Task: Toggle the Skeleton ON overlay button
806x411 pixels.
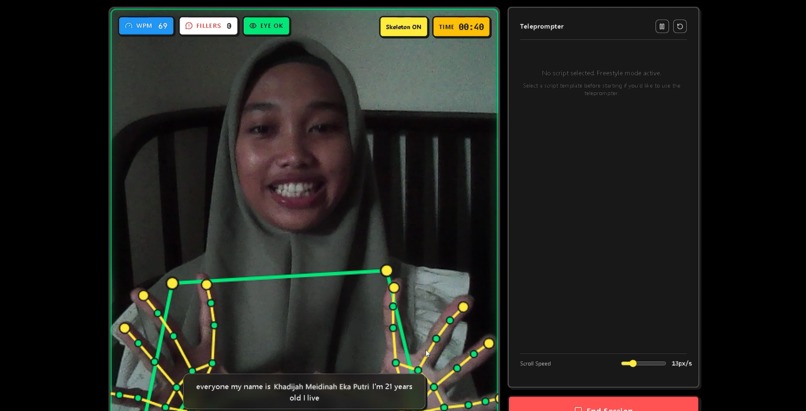Action: 404,27
